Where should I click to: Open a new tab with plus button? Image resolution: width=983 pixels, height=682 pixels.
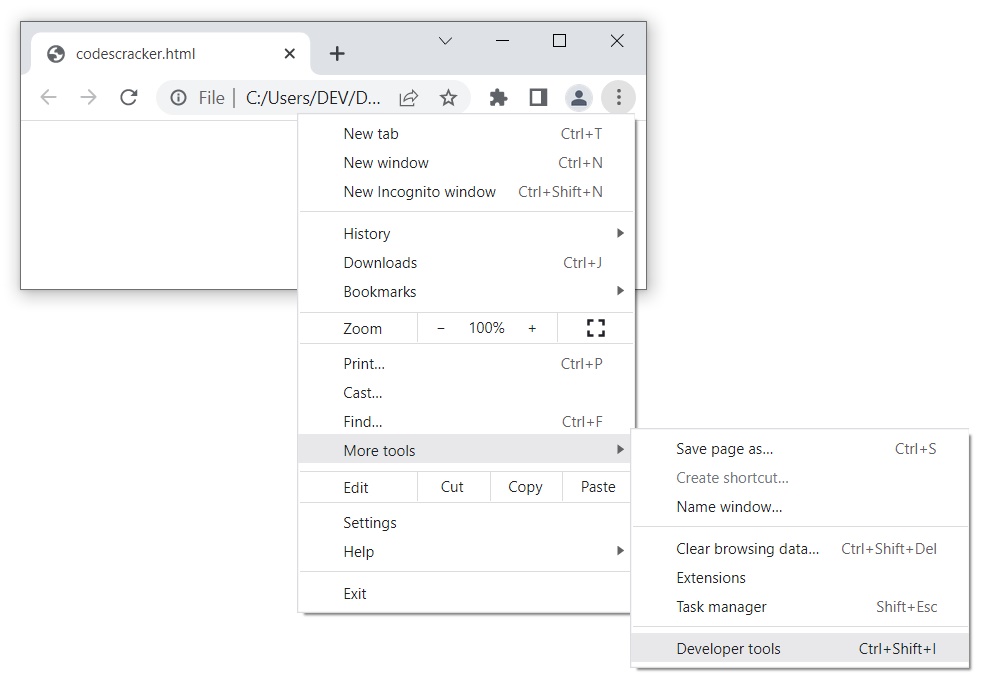coord(337,54)
